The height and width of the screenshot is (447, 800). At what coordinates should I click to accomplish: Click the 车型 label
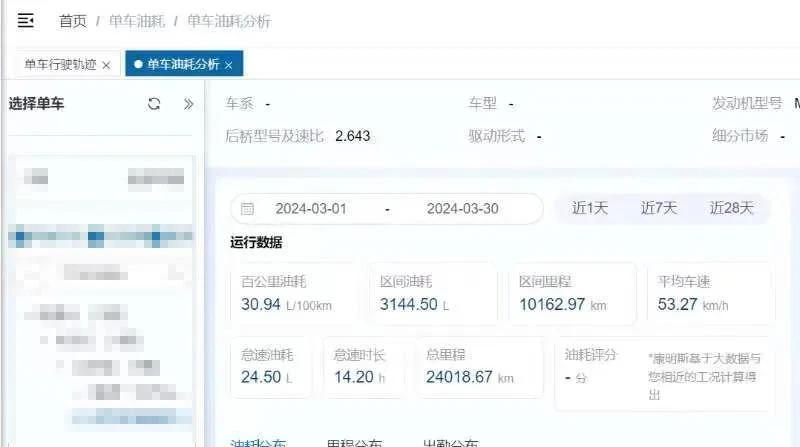(x=482, y=104)
